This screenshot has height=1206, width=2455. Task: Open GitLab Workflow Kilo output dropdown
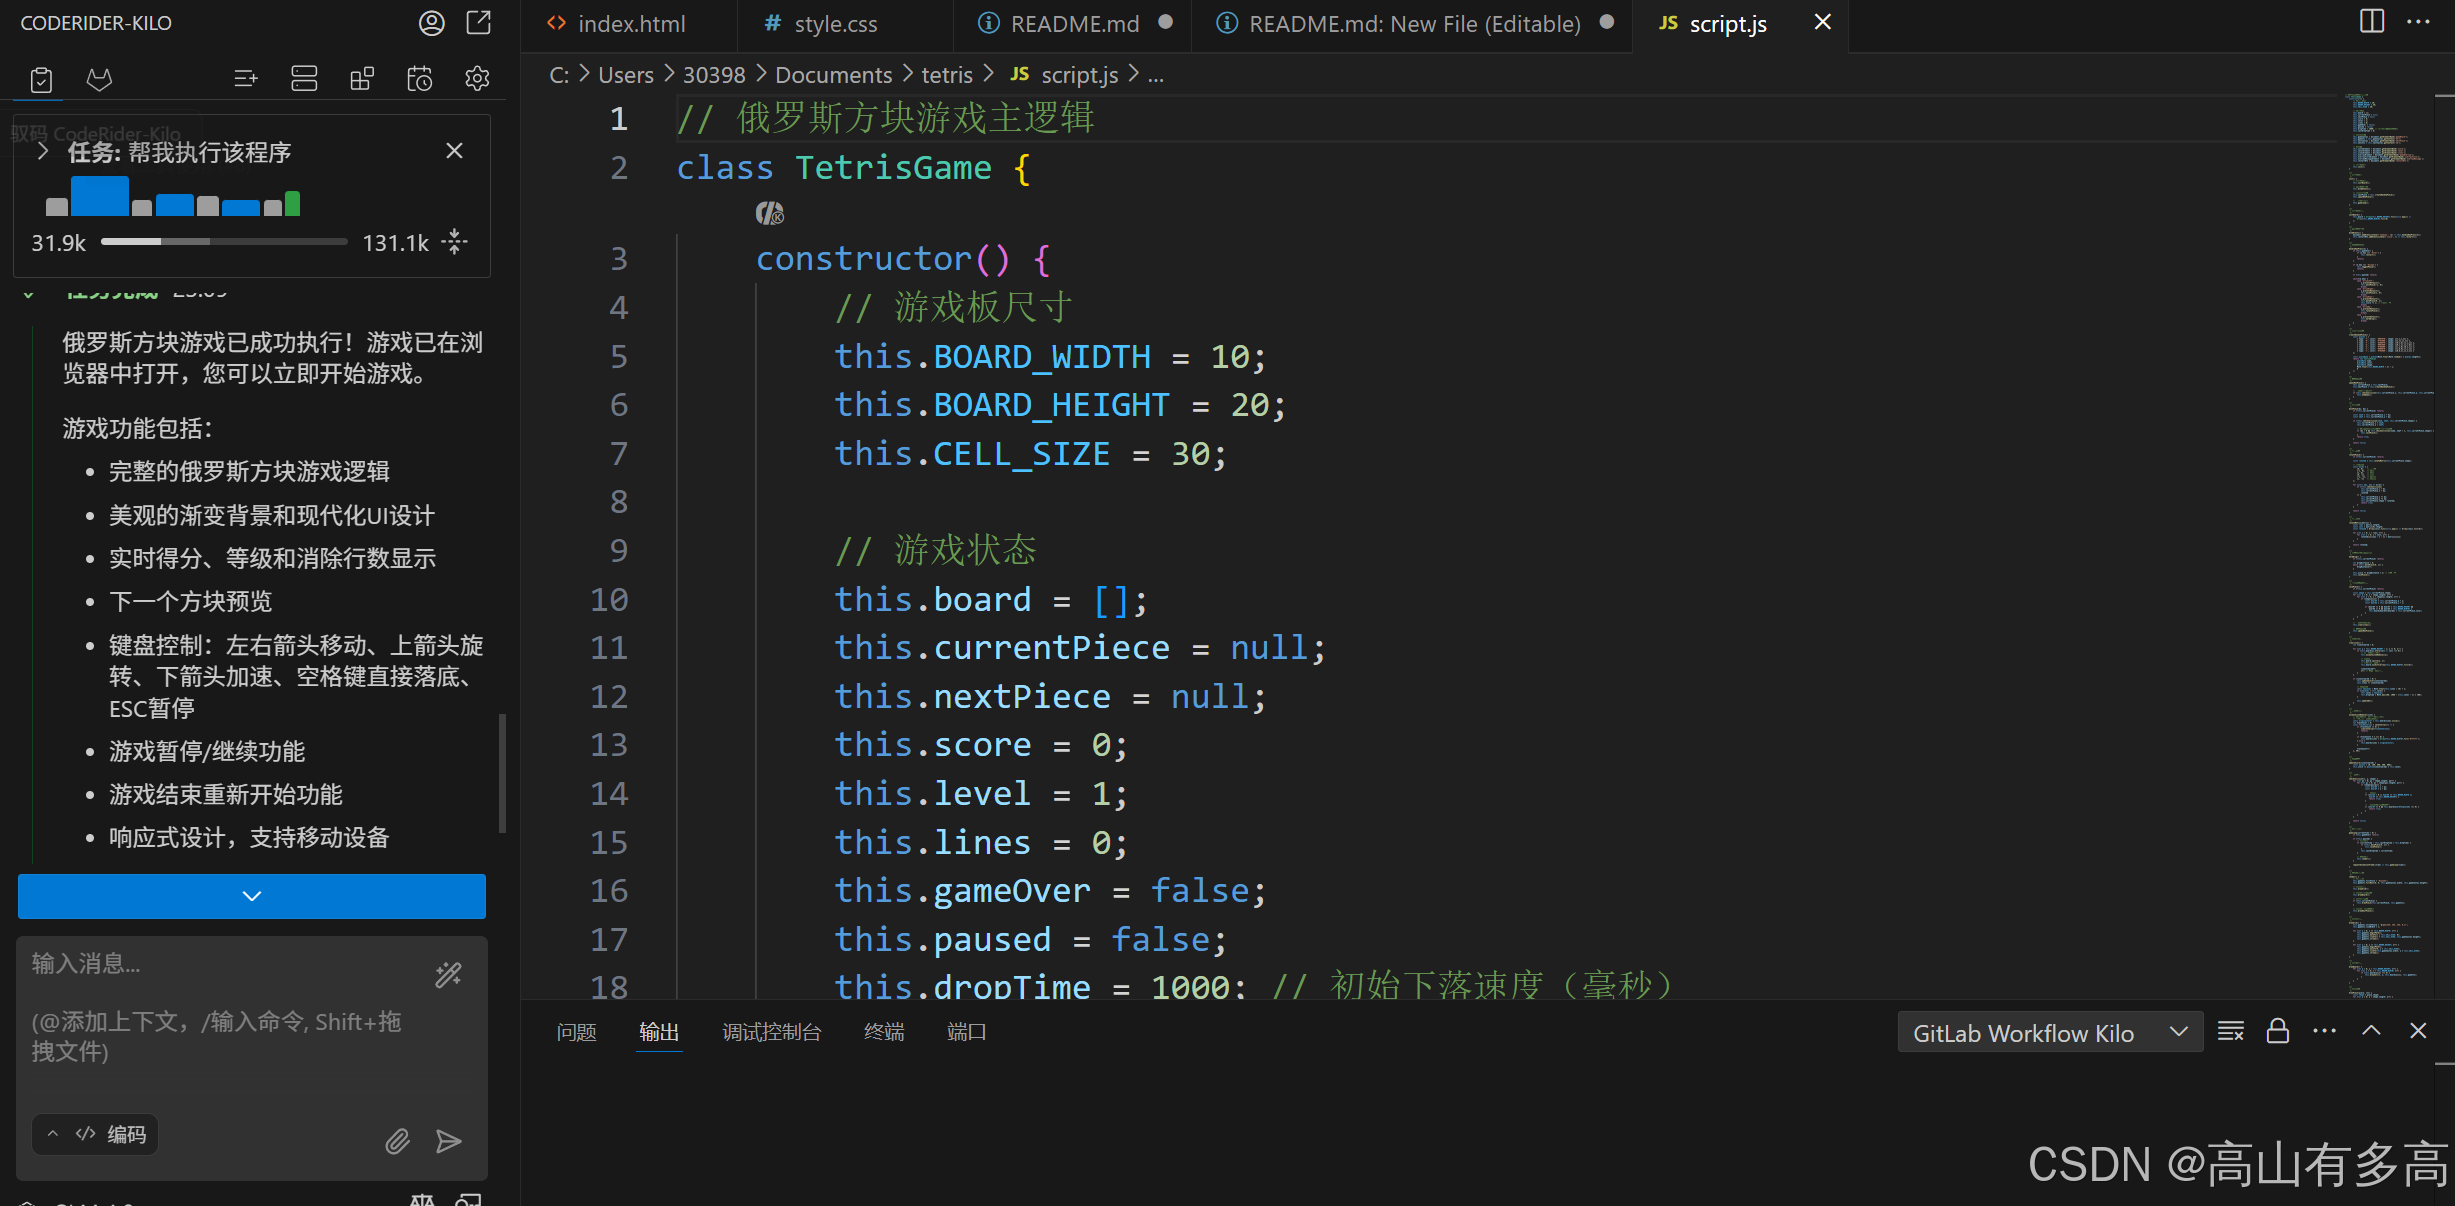(2049, 1033)
